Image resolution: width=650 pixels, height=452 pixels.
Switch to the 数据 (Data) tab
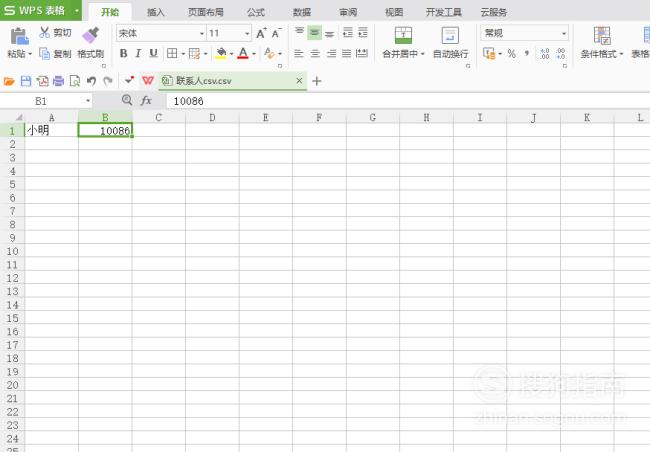(302, 12)
